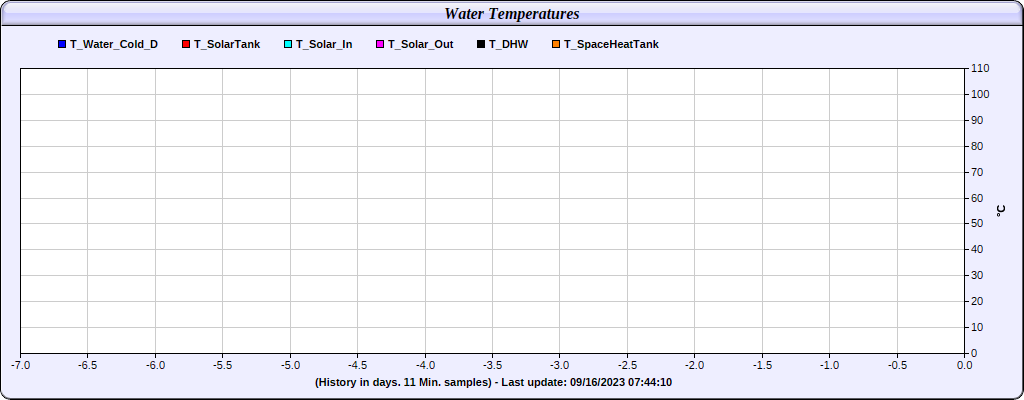Toggle the T_SolarTank series label
The width and height of the screenshot is (1024, 400).
point(227,44)
